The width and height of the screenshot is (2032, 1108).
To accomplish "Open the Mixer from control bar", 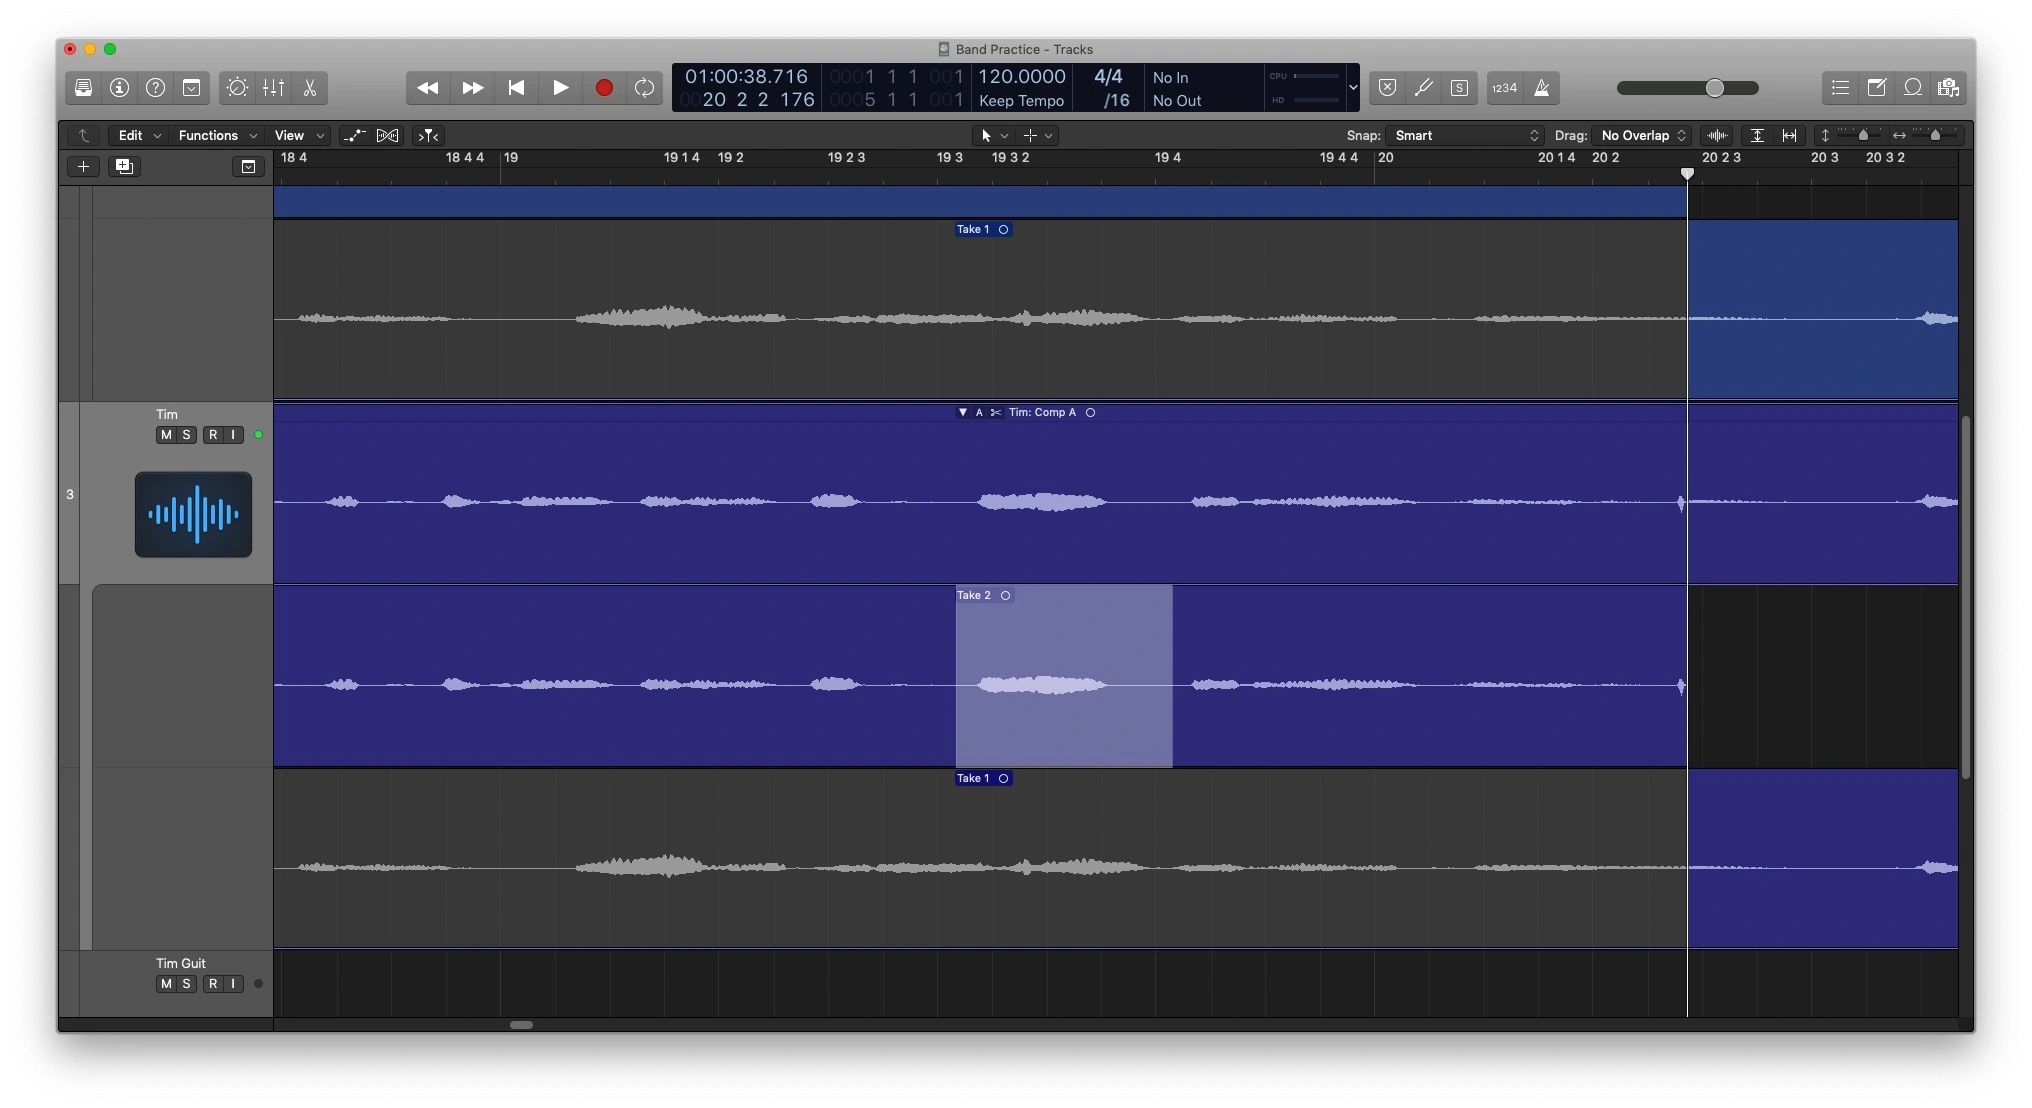I will click(273, 88).
